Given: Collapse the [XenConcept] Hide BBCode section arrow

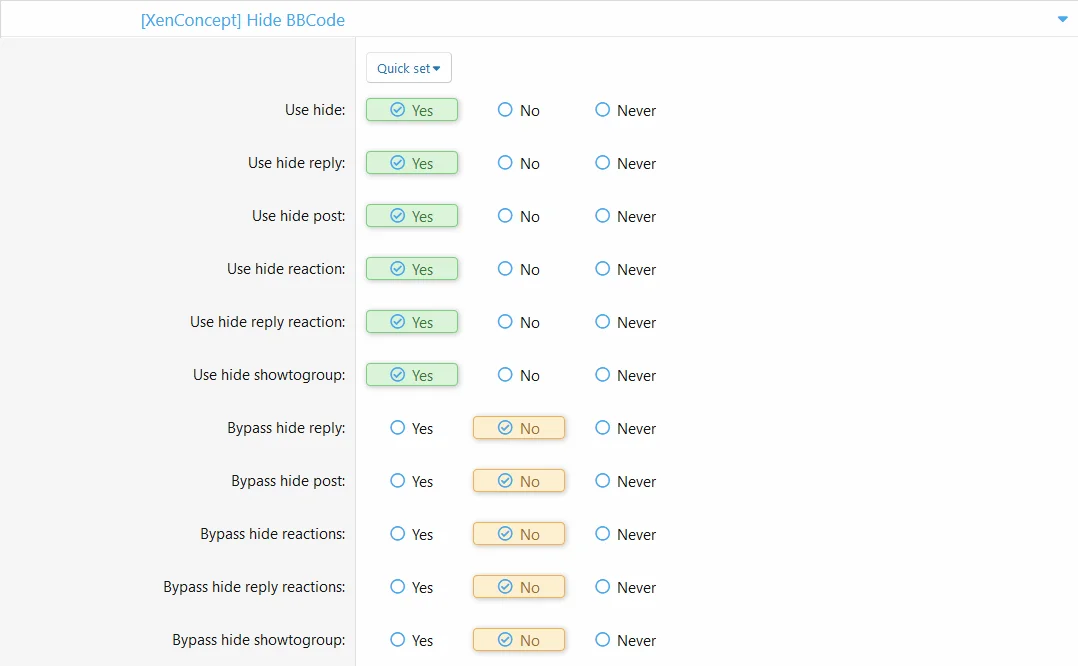Looking at the screenshot, I should [x=1062, y=19].
